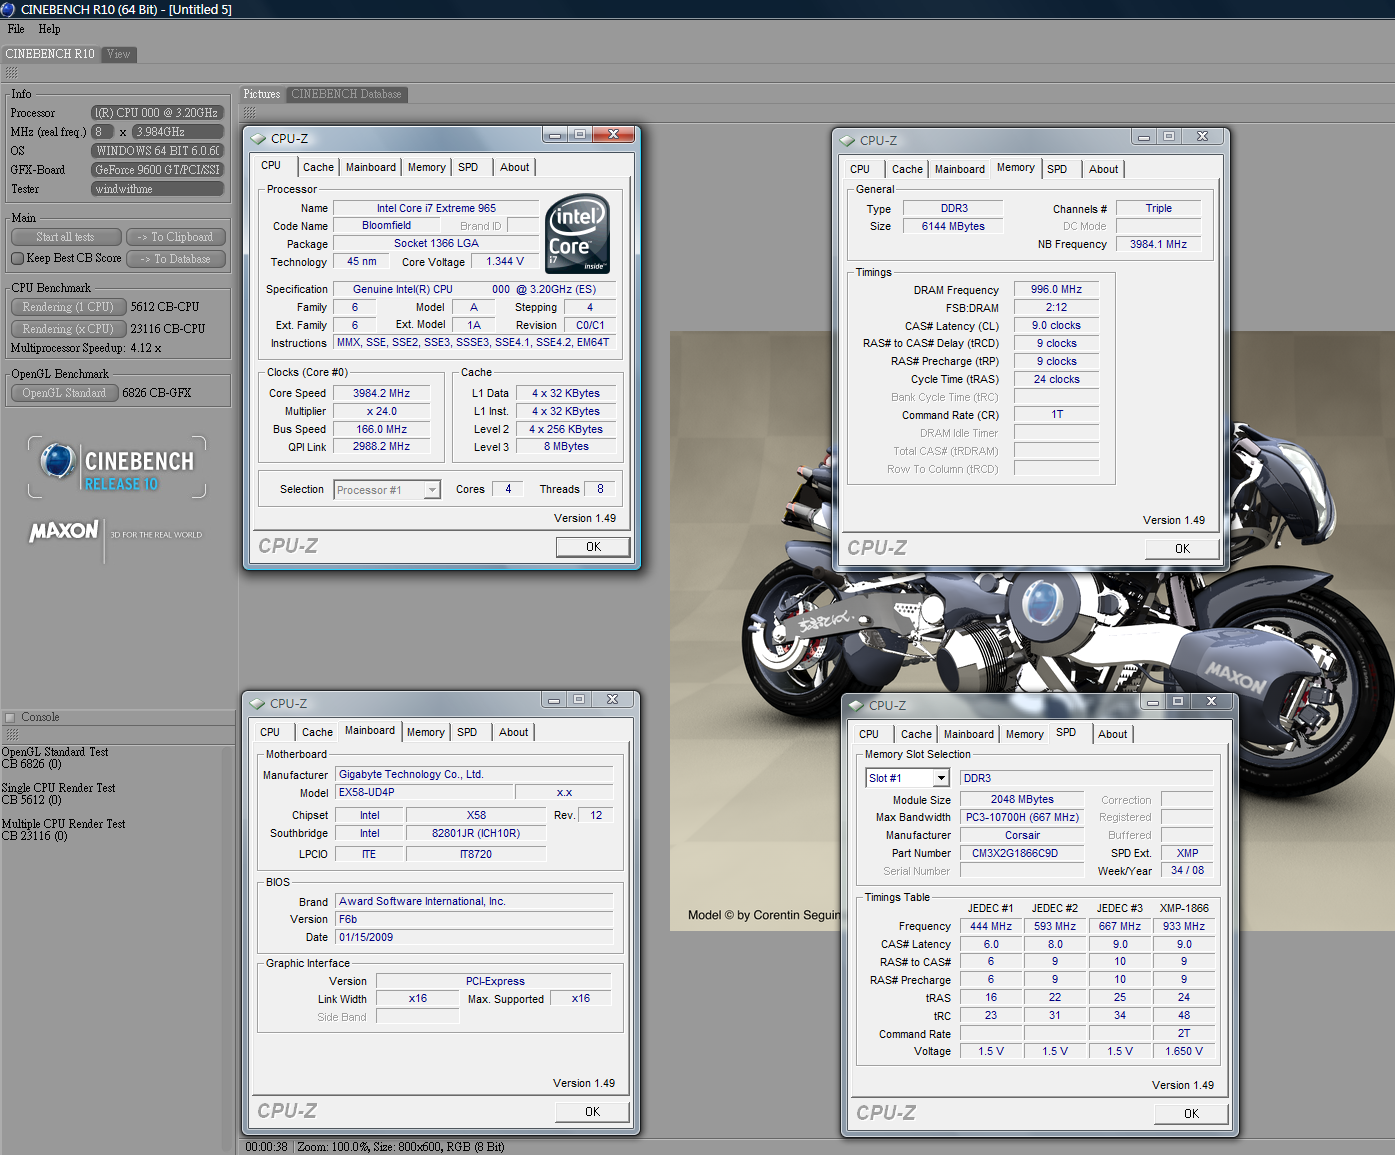Run the Rendering (x CPU) benchmark
Image resolution: width=1395 pixels, height=1155 pixels.
(68, 329)
